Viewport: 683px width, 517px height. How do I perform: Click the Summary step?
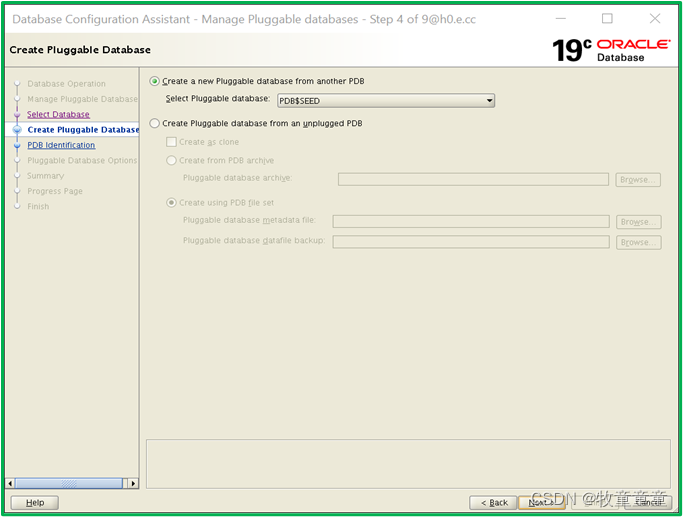tap(45, 176)
